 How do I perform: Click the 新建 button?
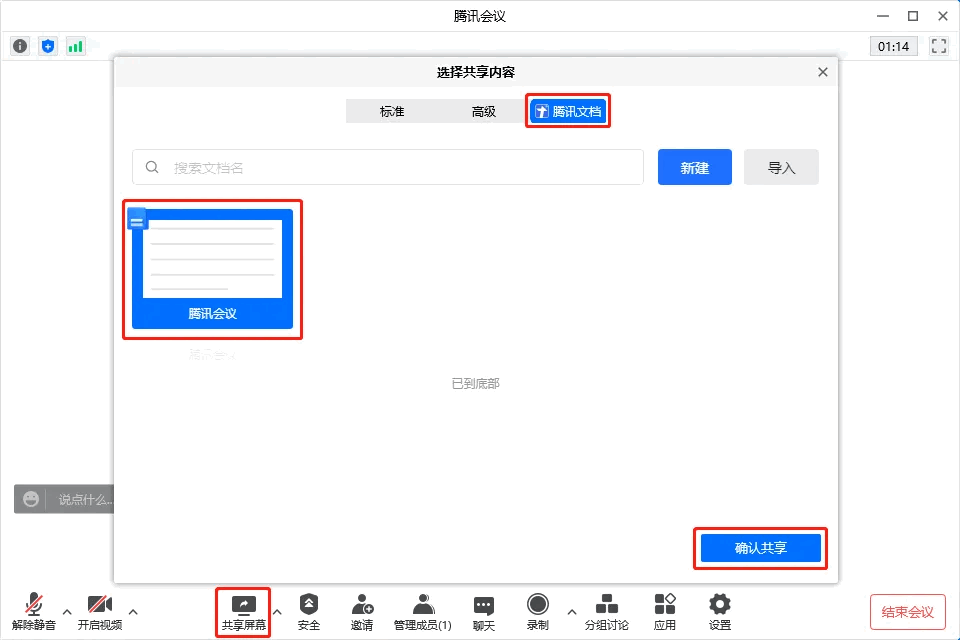[694, 167]
